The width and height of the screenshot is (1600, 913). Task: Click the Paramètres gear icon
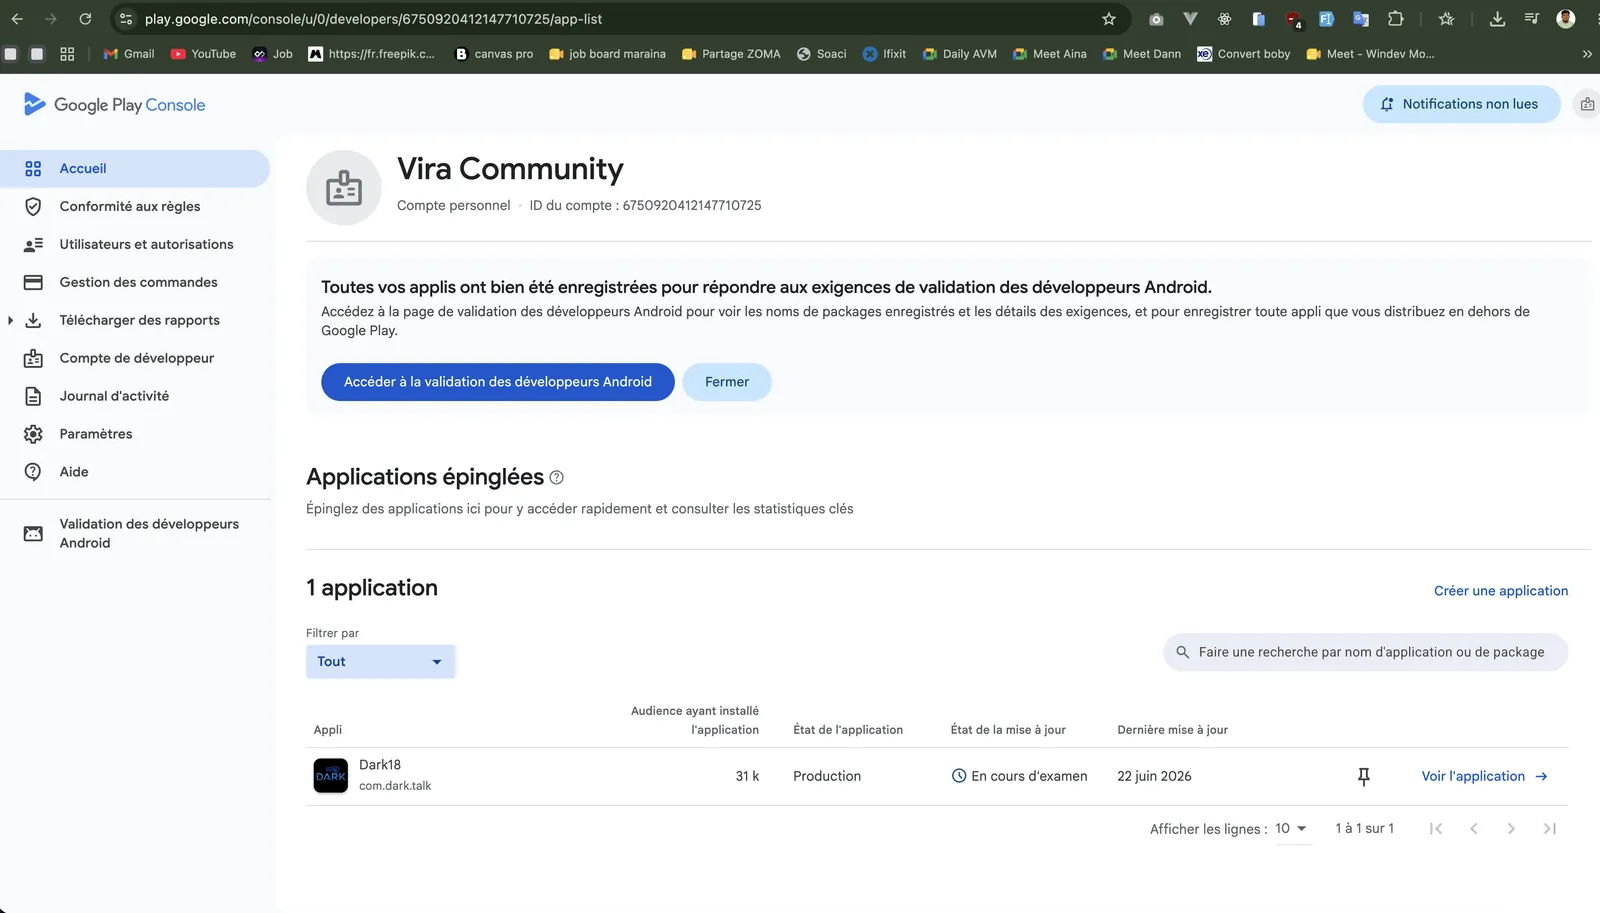pyautogui.click(x=33, y=435)
